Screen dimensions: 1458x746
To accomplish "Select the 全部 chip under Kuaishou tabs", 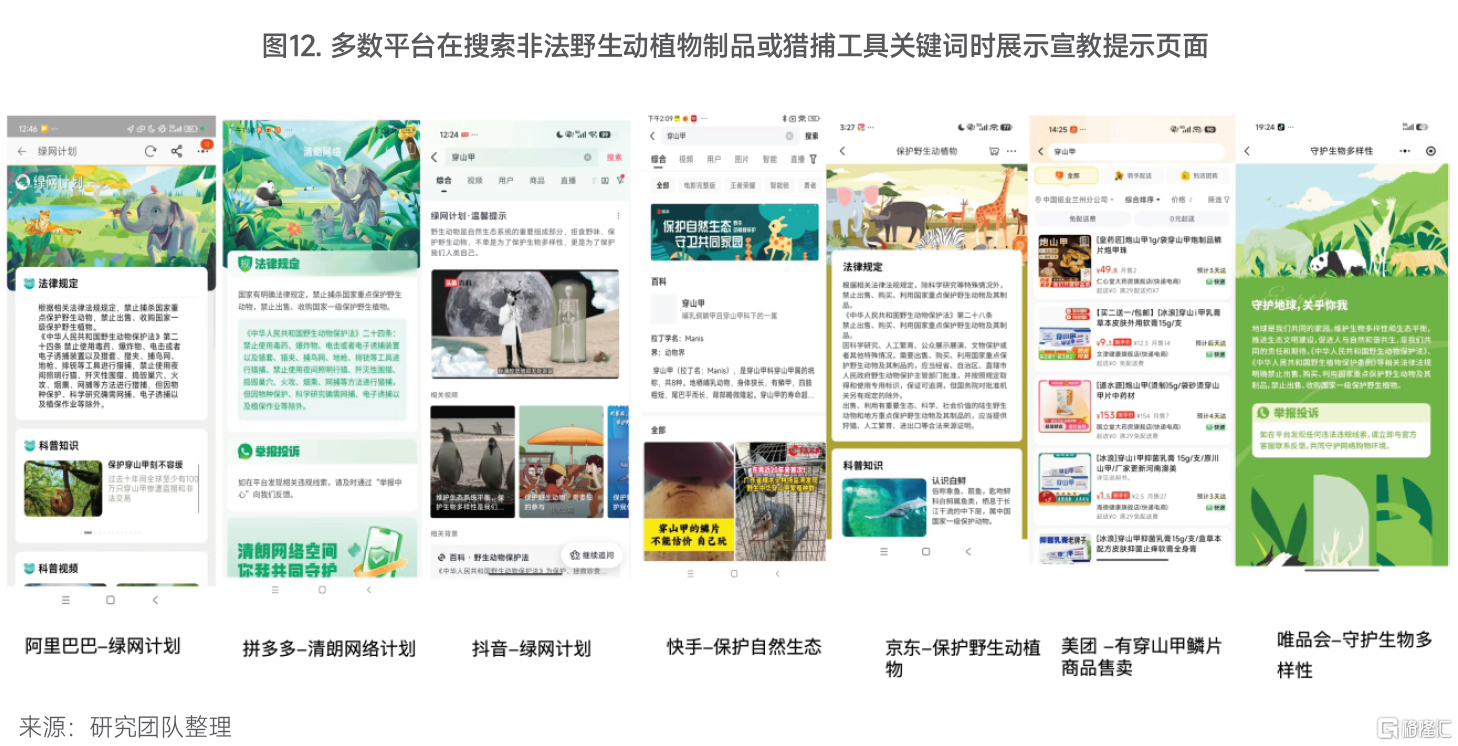I will click(x=662, y=185).
